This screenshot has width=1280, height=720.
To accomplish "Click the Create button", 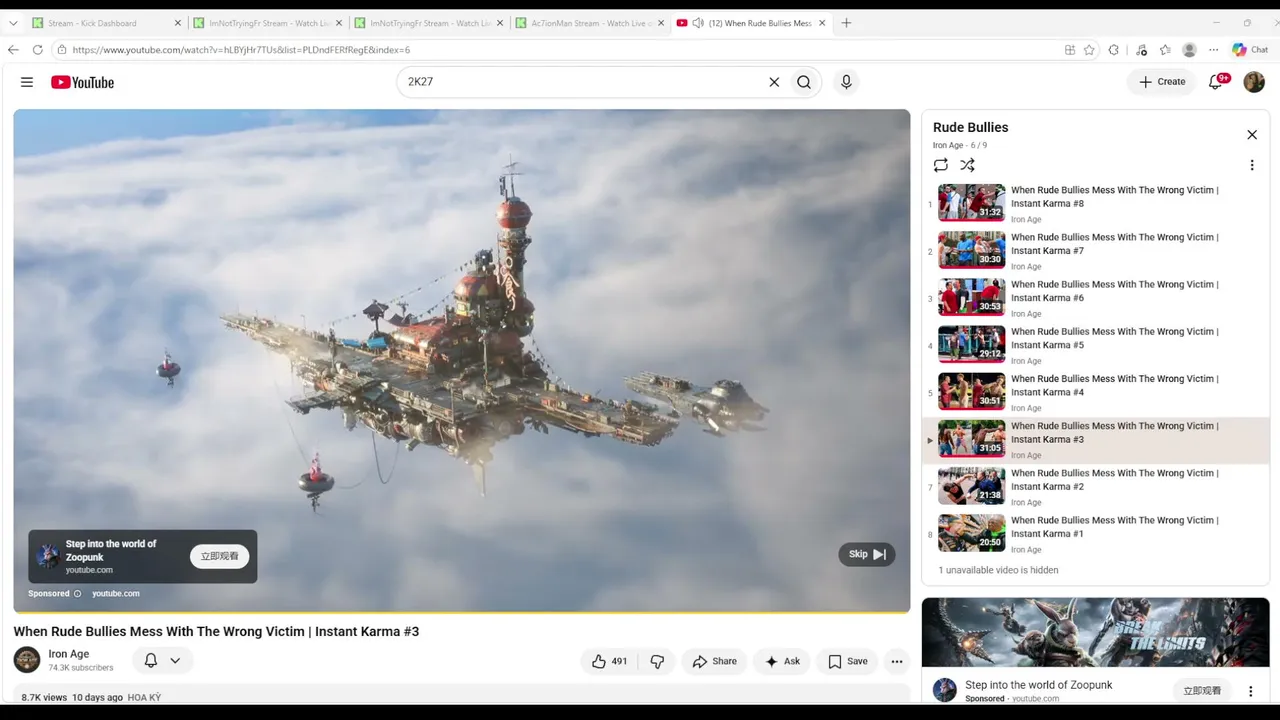I will pos(1161,82).
